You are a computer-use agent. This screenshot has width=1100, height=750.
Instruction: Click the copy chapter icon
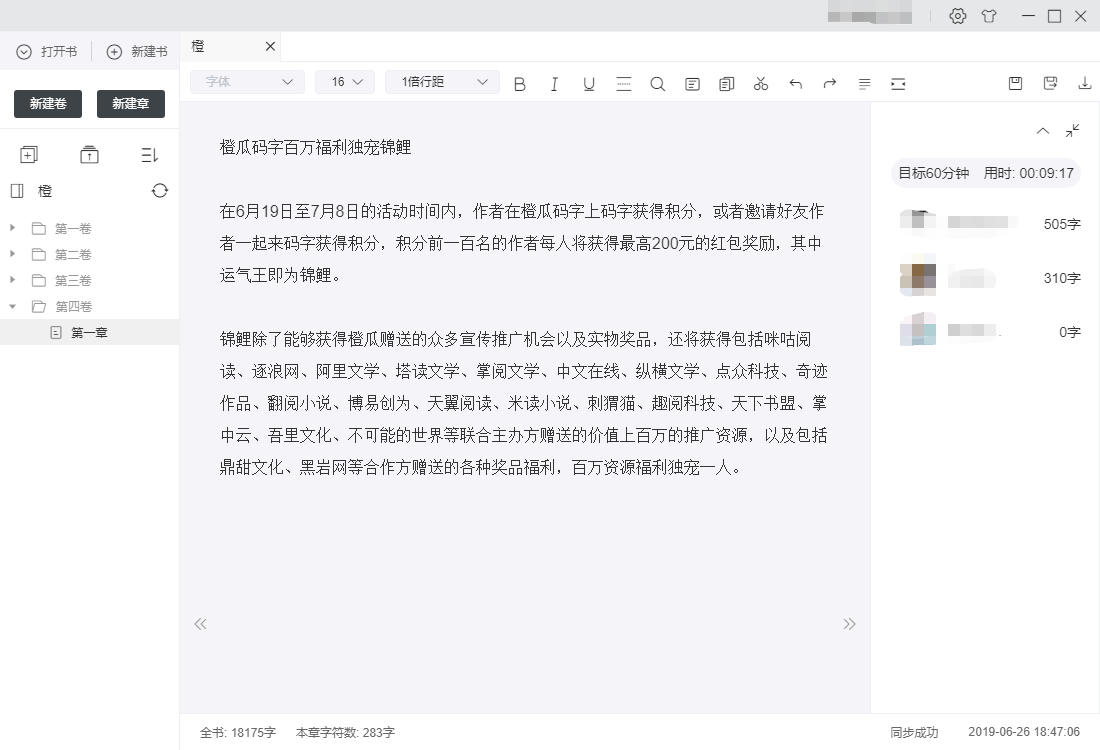click(x=726, y=84)
